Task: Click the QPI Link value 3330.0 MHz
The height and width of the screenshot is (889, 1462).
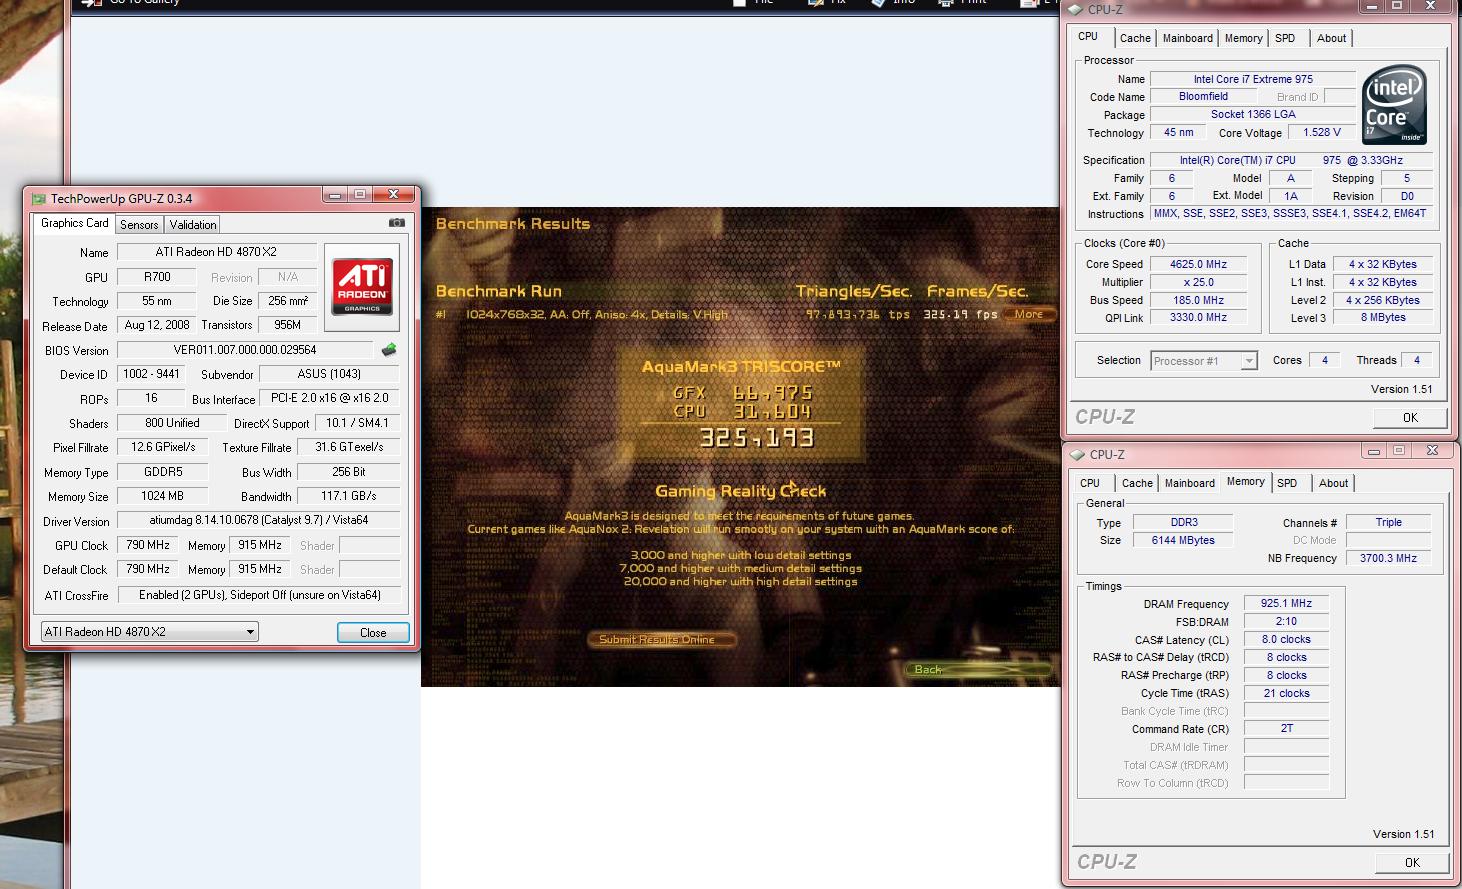Action: point(1198,318)
